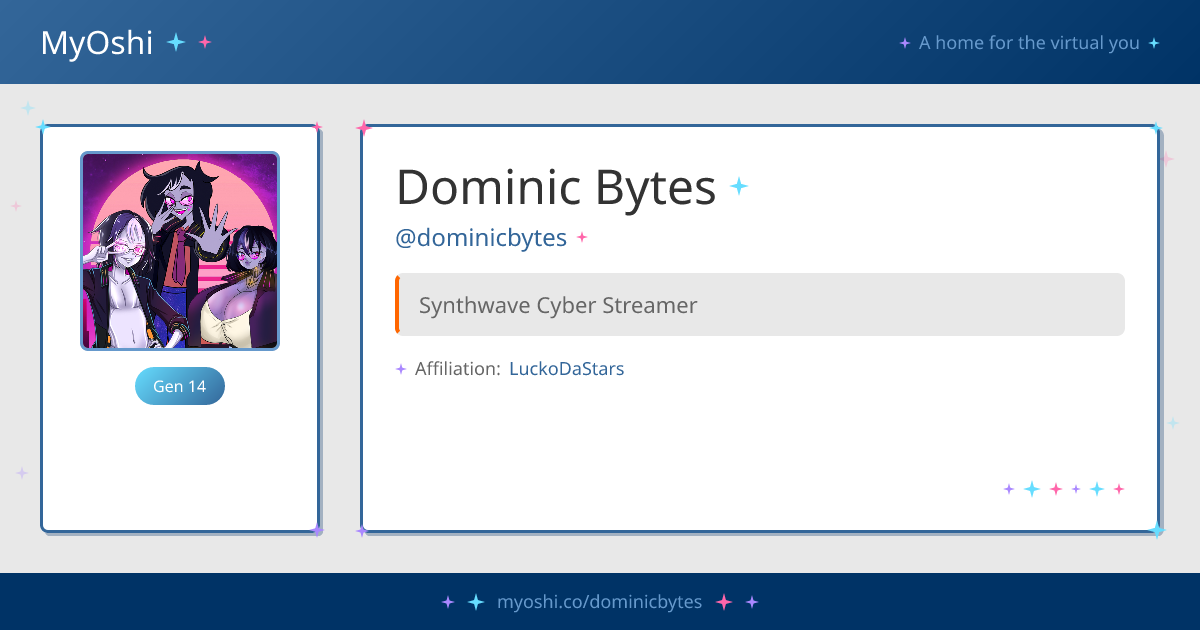The image size is (1200, 630).
Task: Open the profile avatar image
Action: click(x=180, y=251)
